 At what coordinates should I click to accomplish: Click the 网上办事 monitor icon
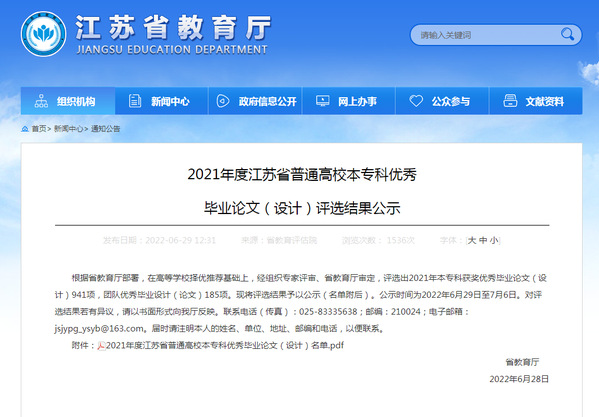[322, 101]
